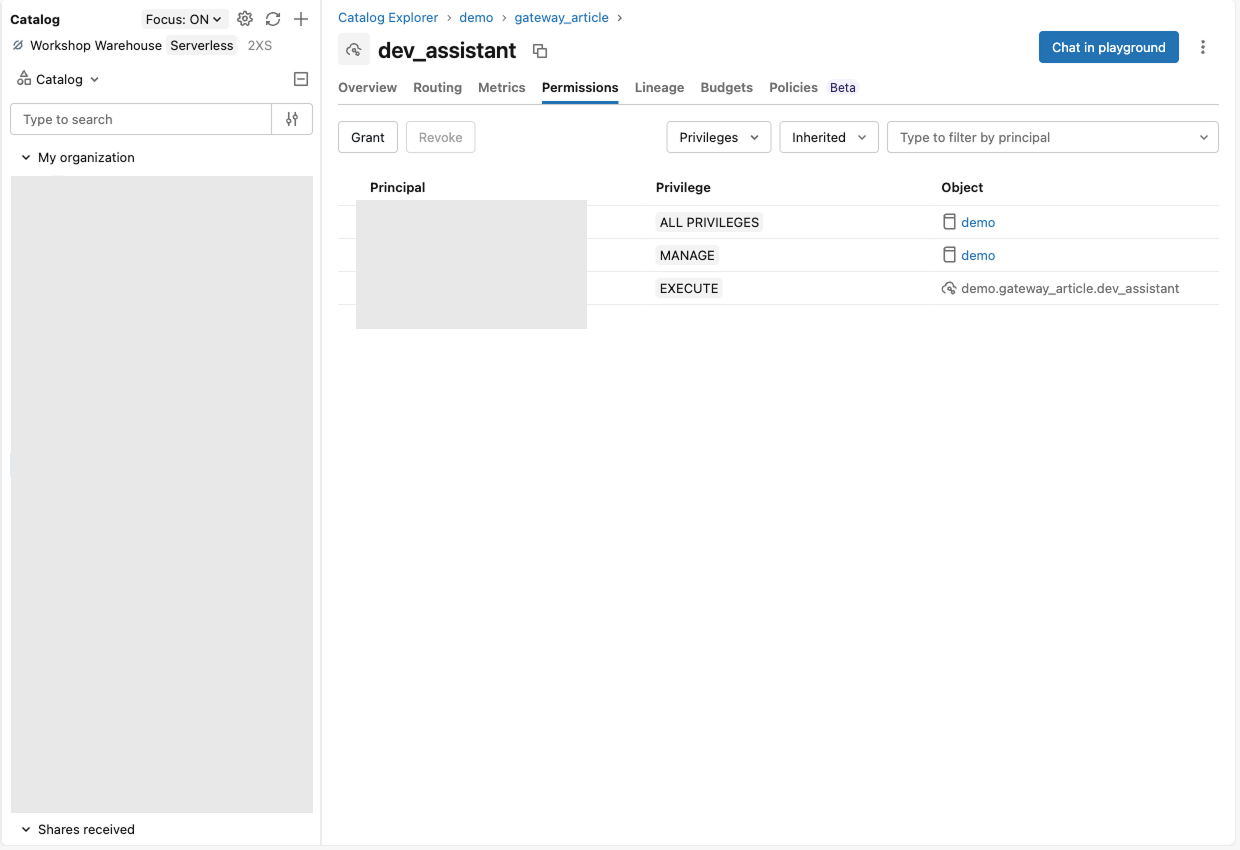
Task: Open the Inherited filter dropdown
Action: click(x=829, y=137)
